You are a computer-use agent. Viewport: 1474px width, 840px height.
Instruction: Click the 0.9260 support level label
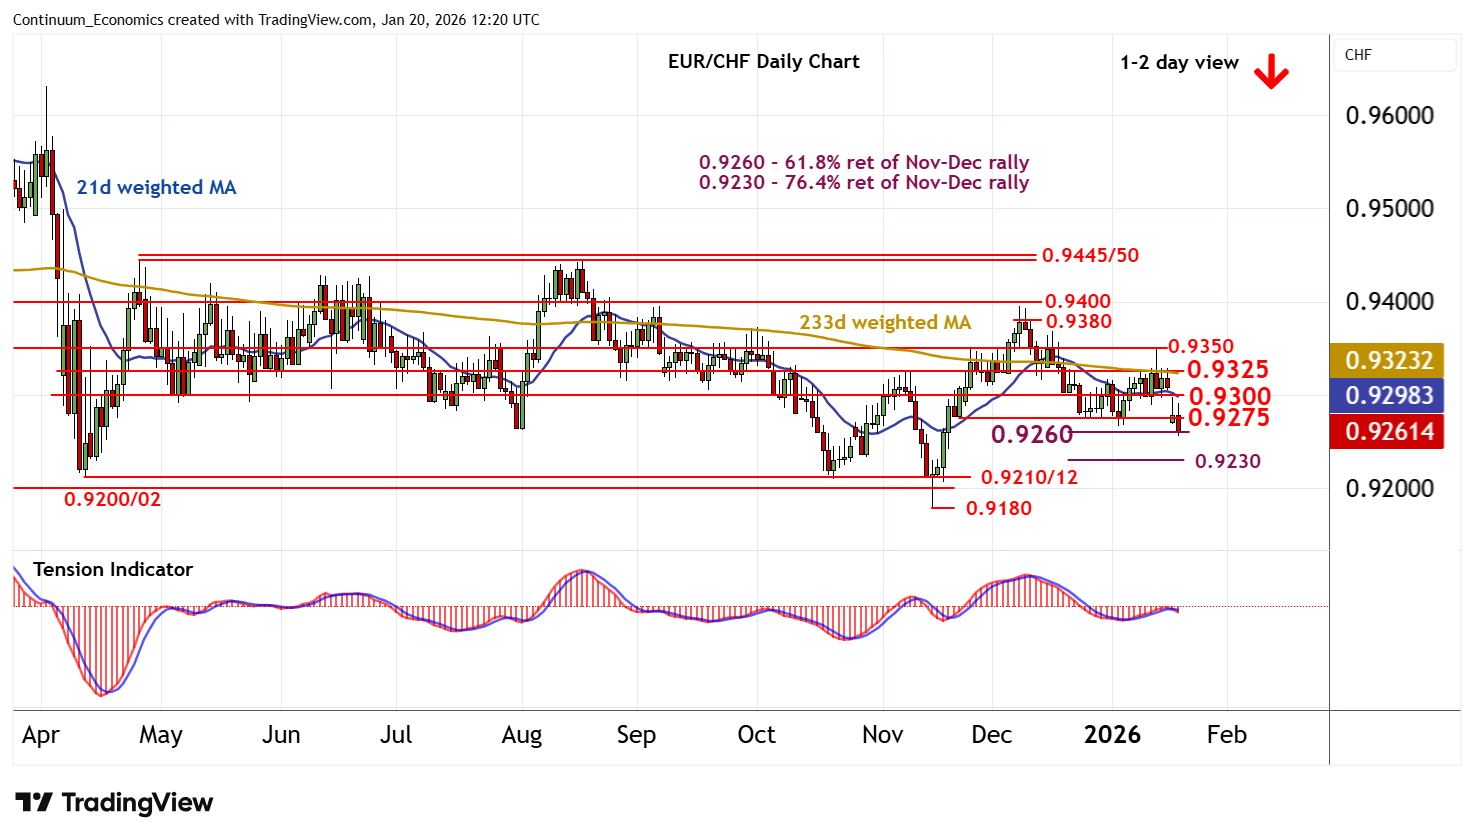coord(1031,434)
